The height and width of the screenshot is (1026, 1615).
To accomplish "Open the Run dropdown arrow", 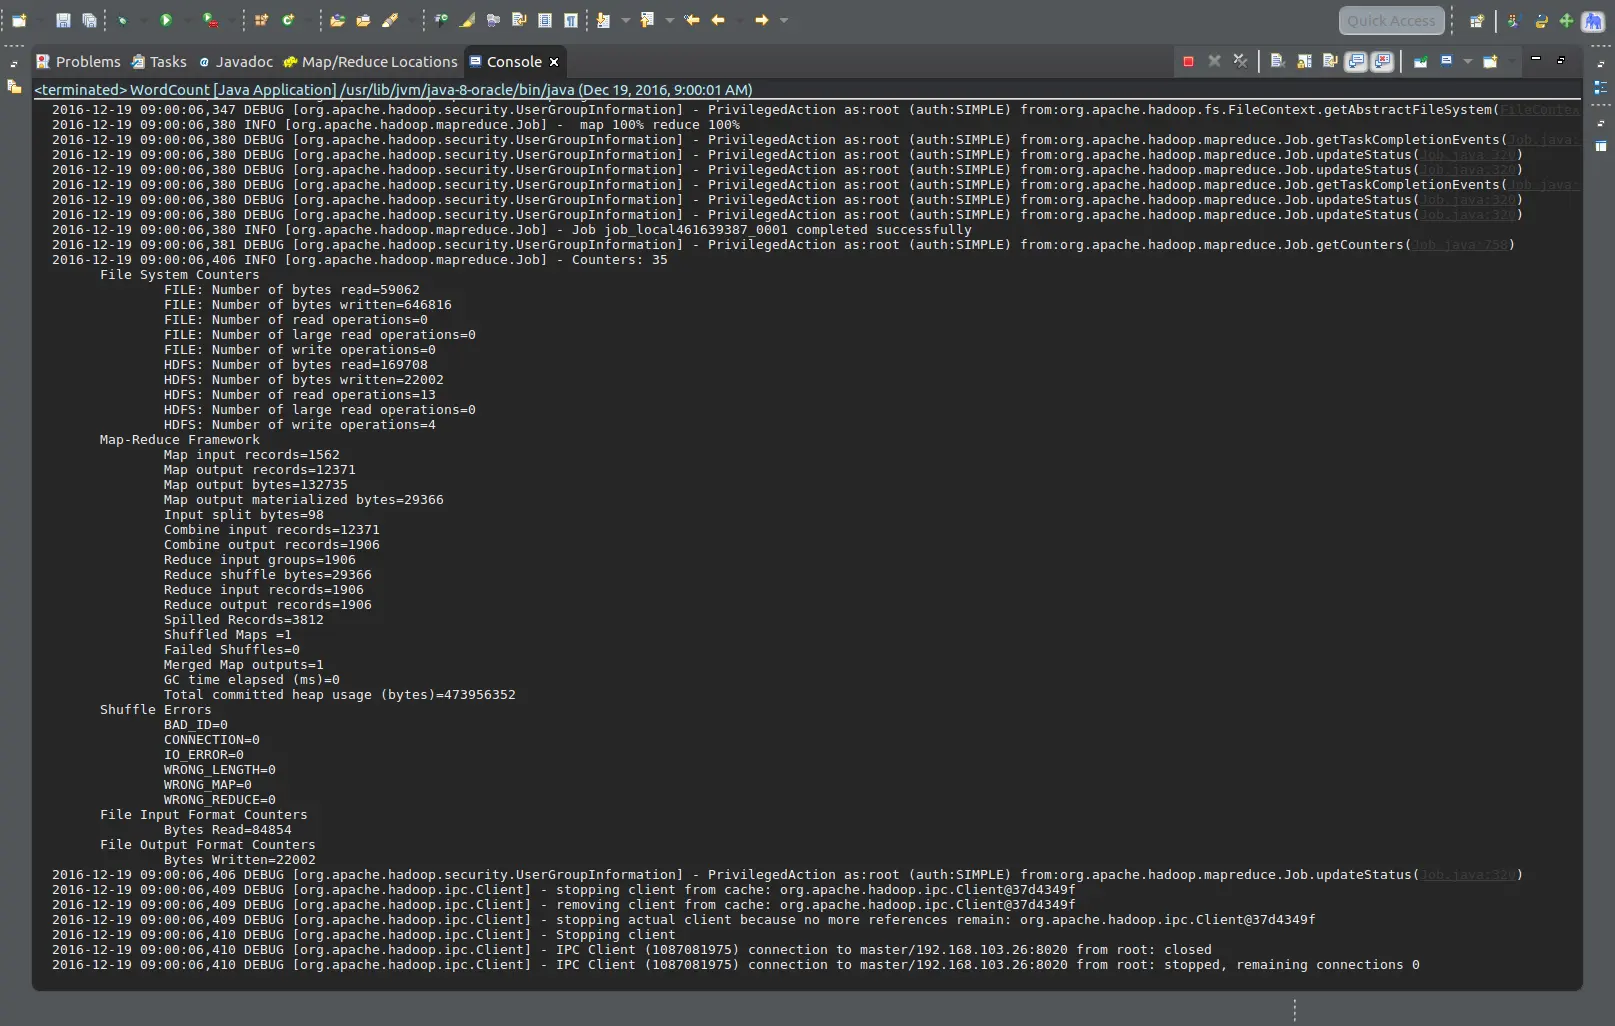I will [x=187, y=20].
